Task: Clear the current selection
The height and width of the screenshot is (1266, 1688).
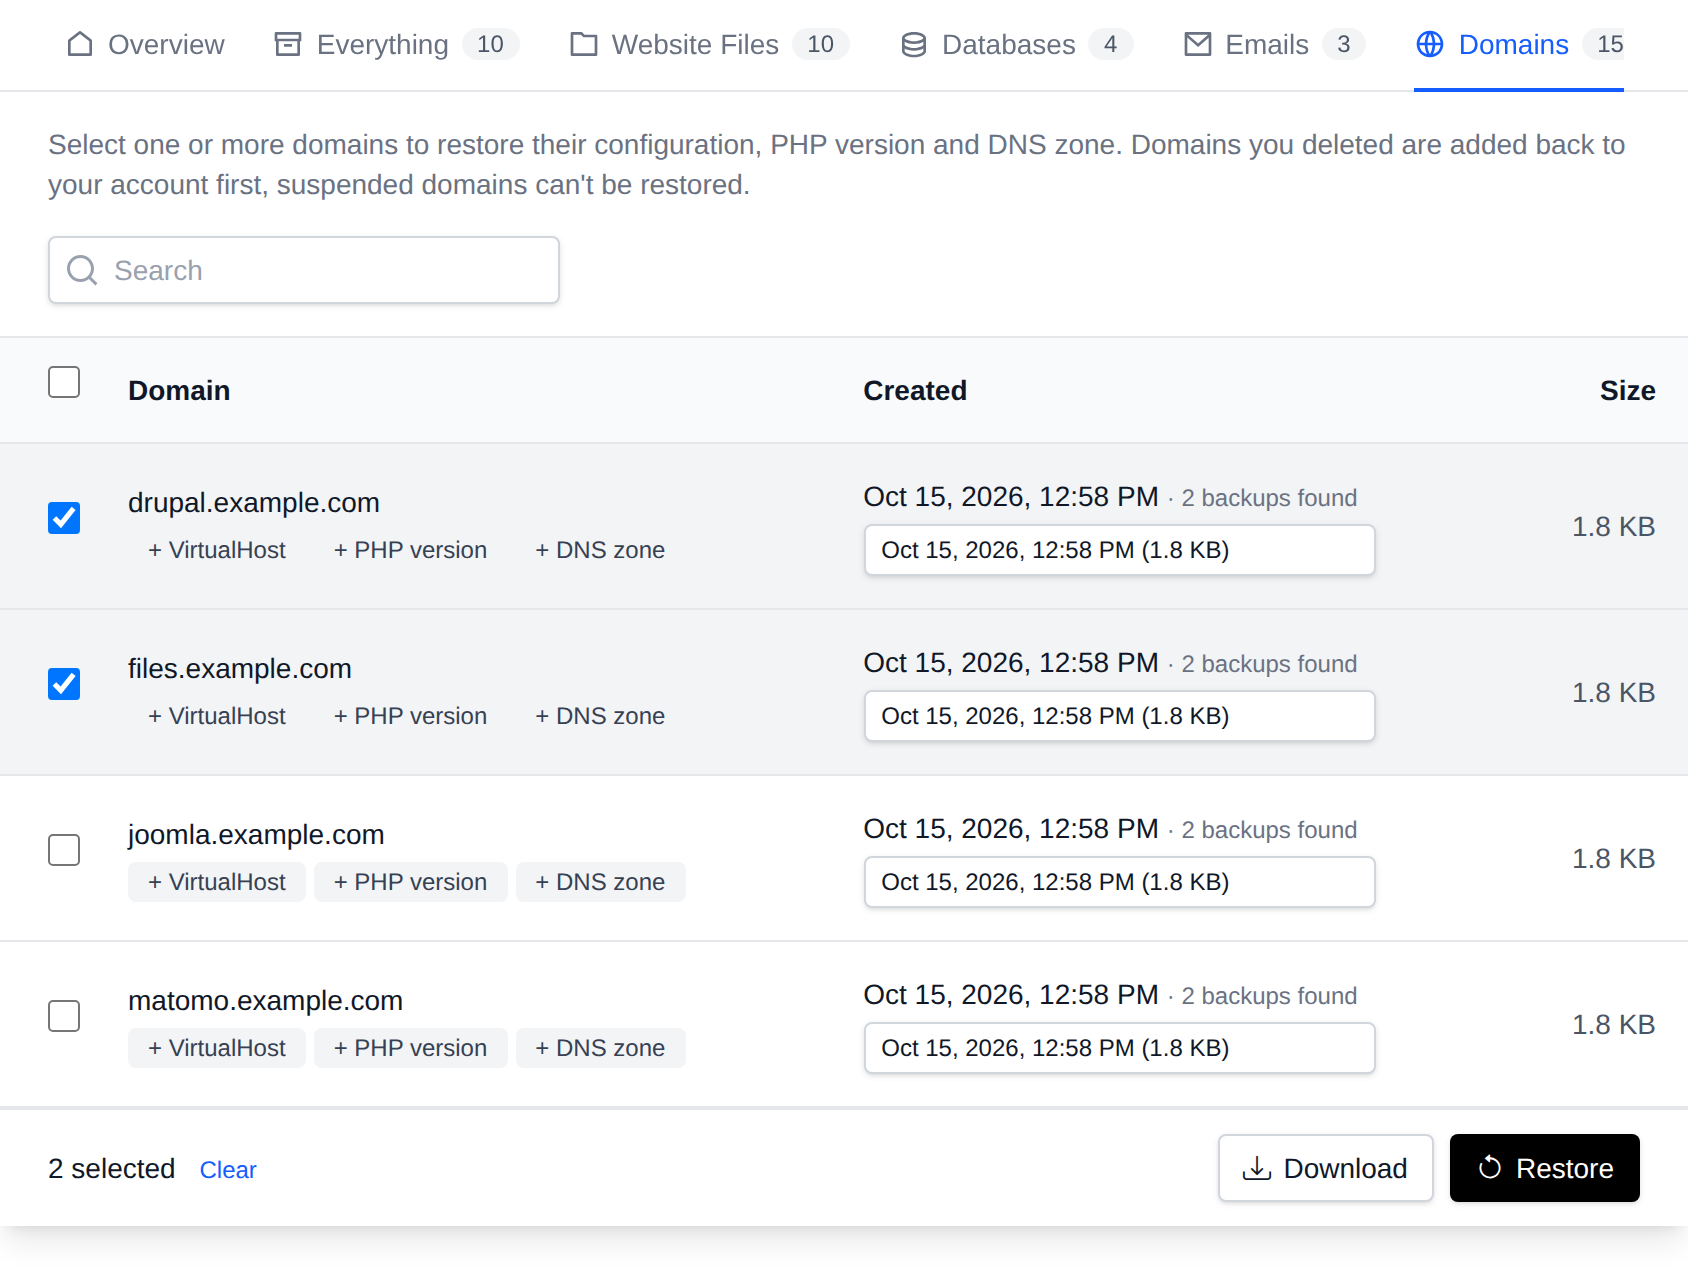Action: [228, 1169]
